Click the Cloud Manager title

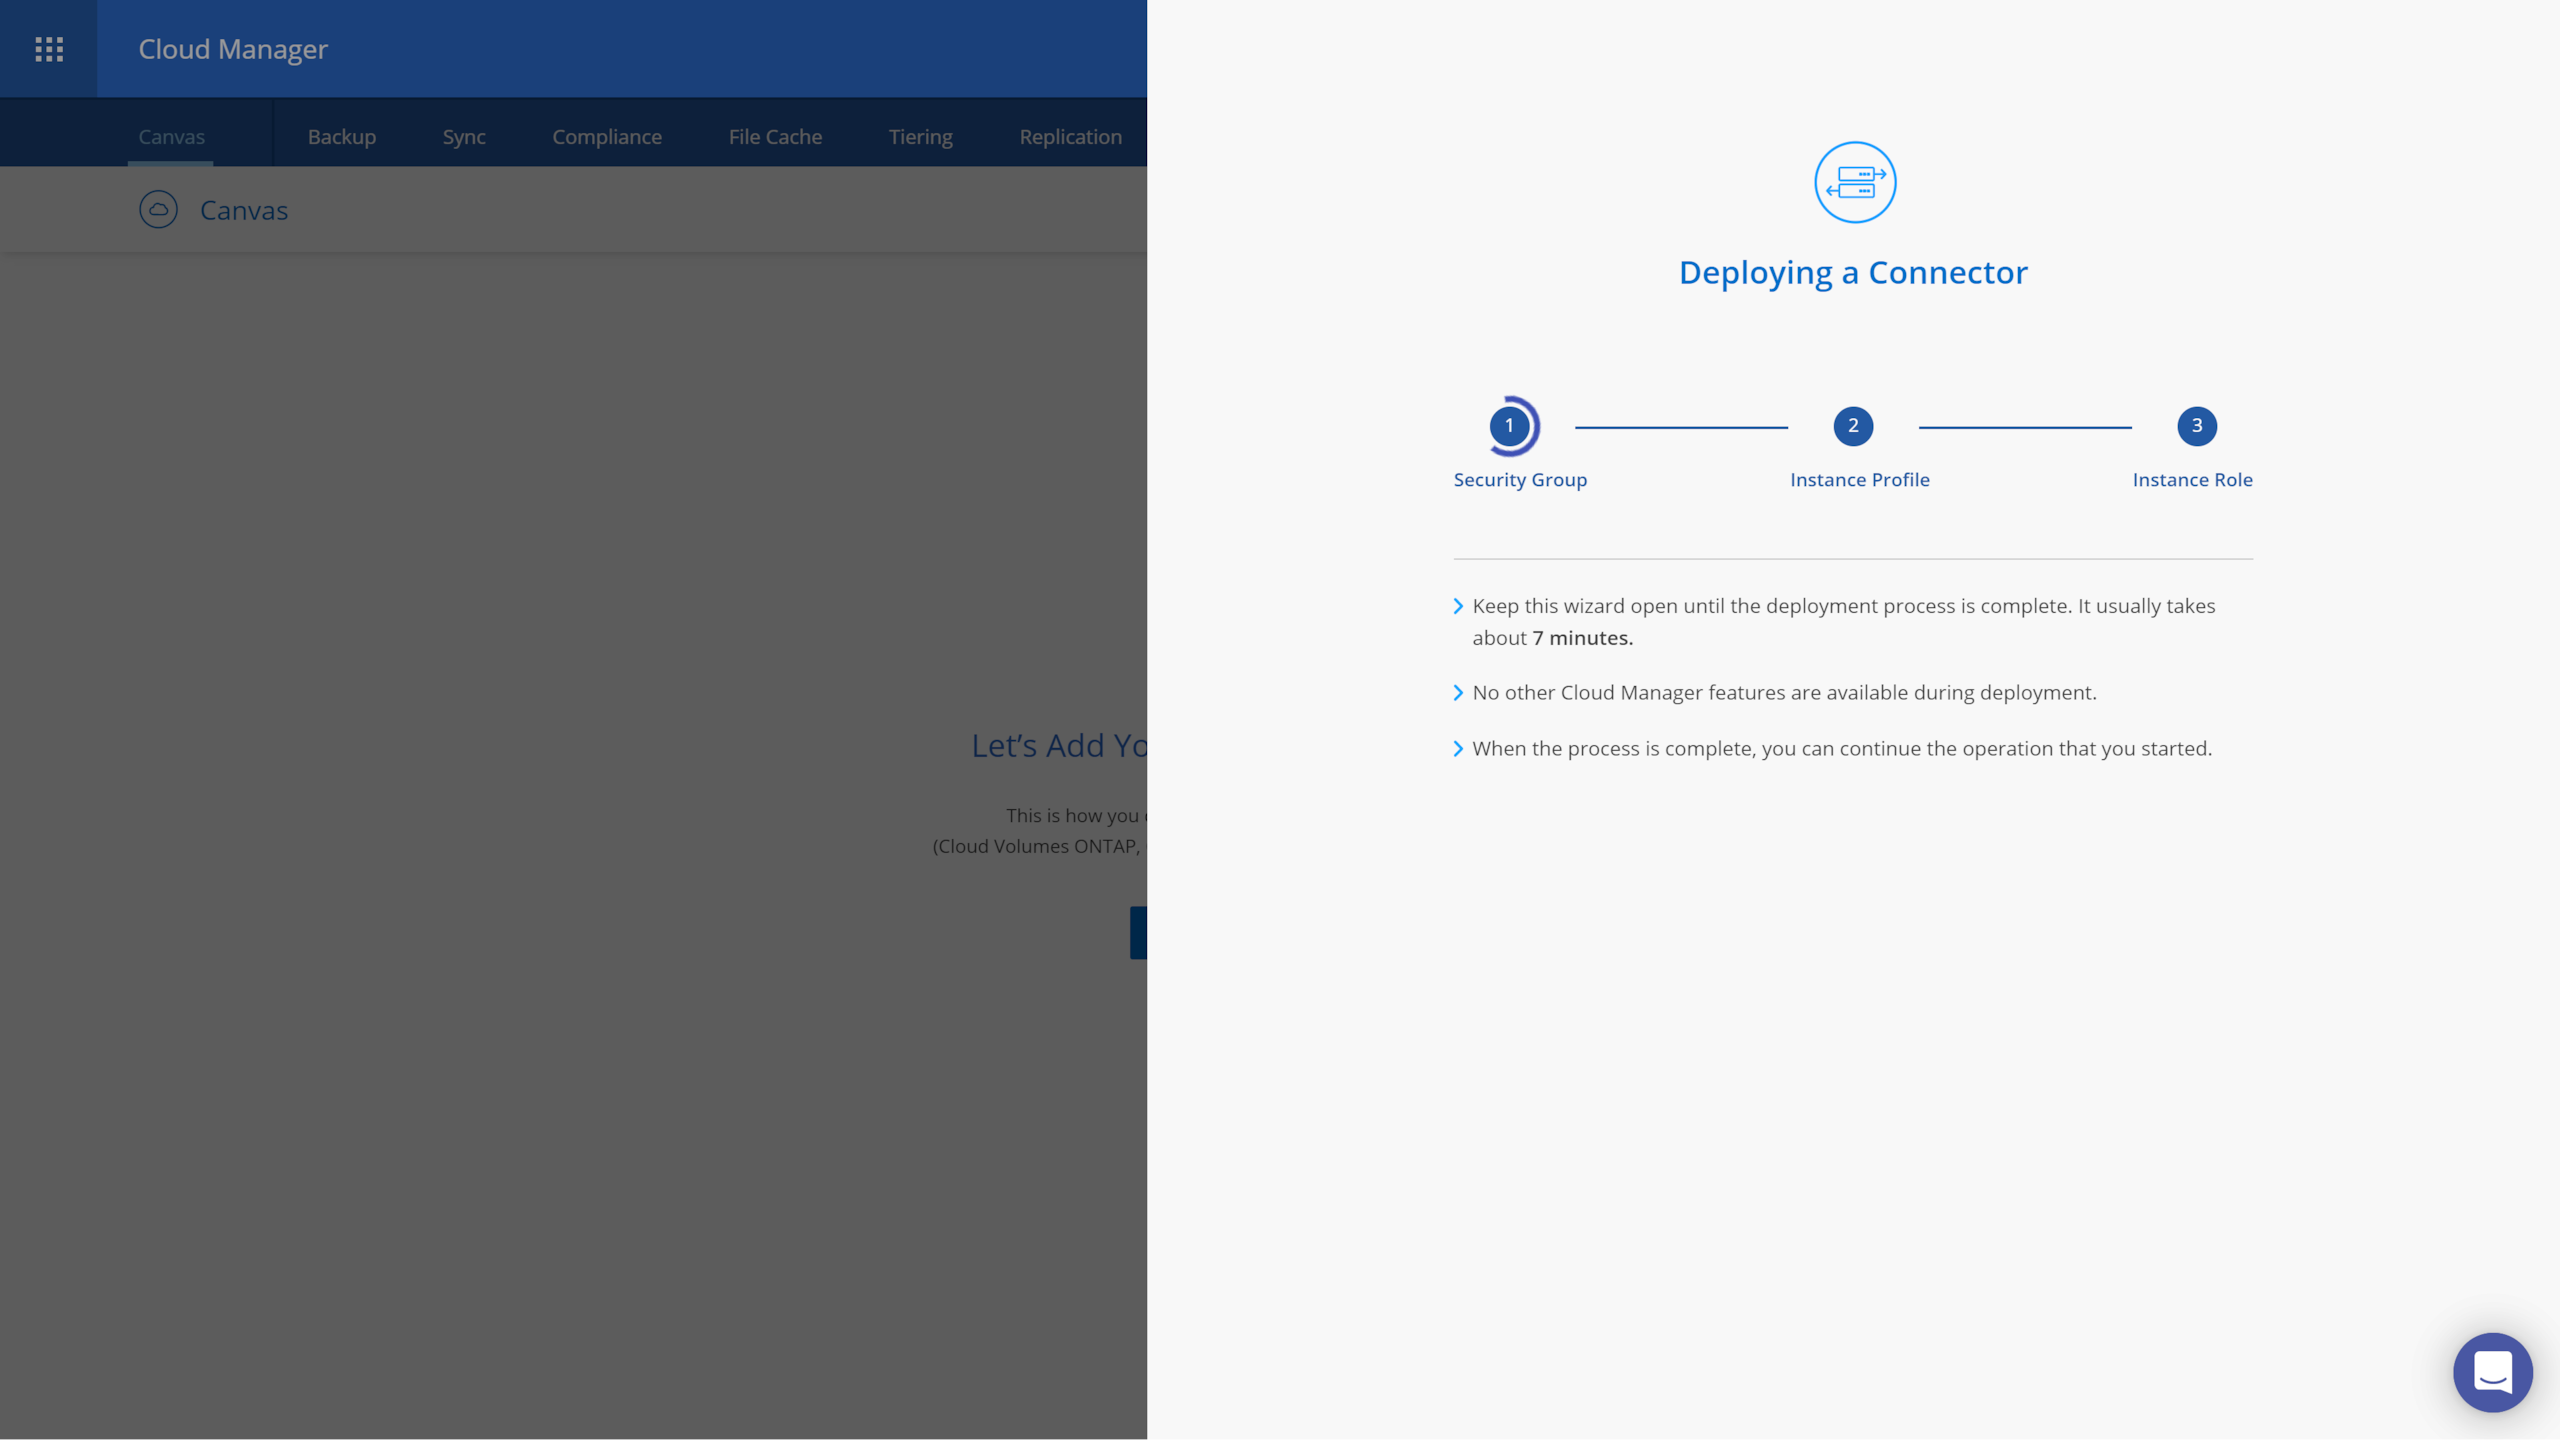click(x=233, y=49)
